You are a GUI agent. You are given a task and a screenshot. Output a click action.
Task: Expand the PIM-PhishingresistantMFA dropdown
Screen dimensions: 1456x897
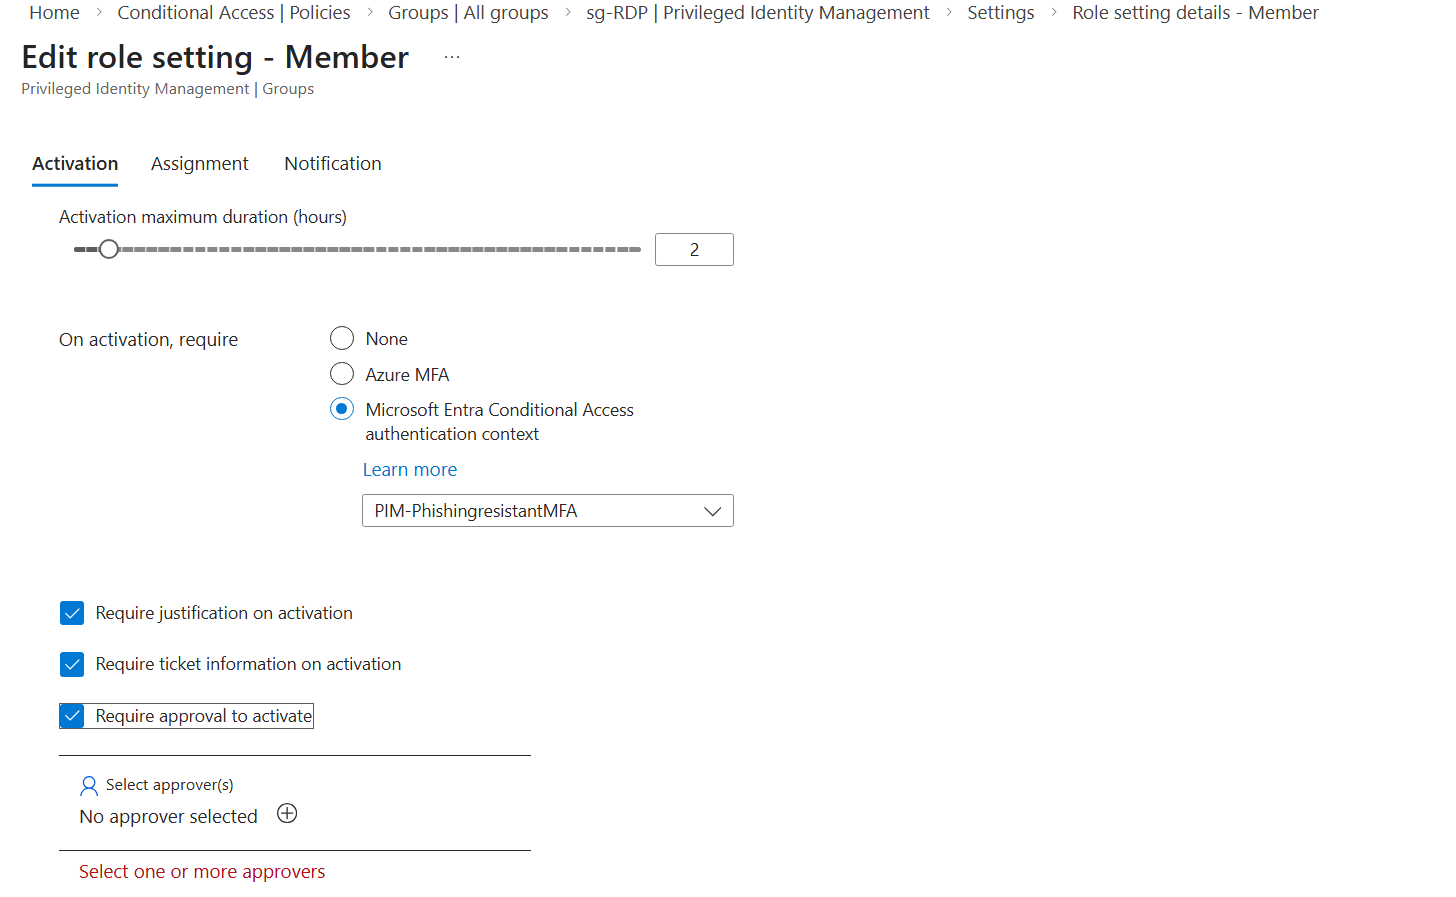tap(547, 511)
